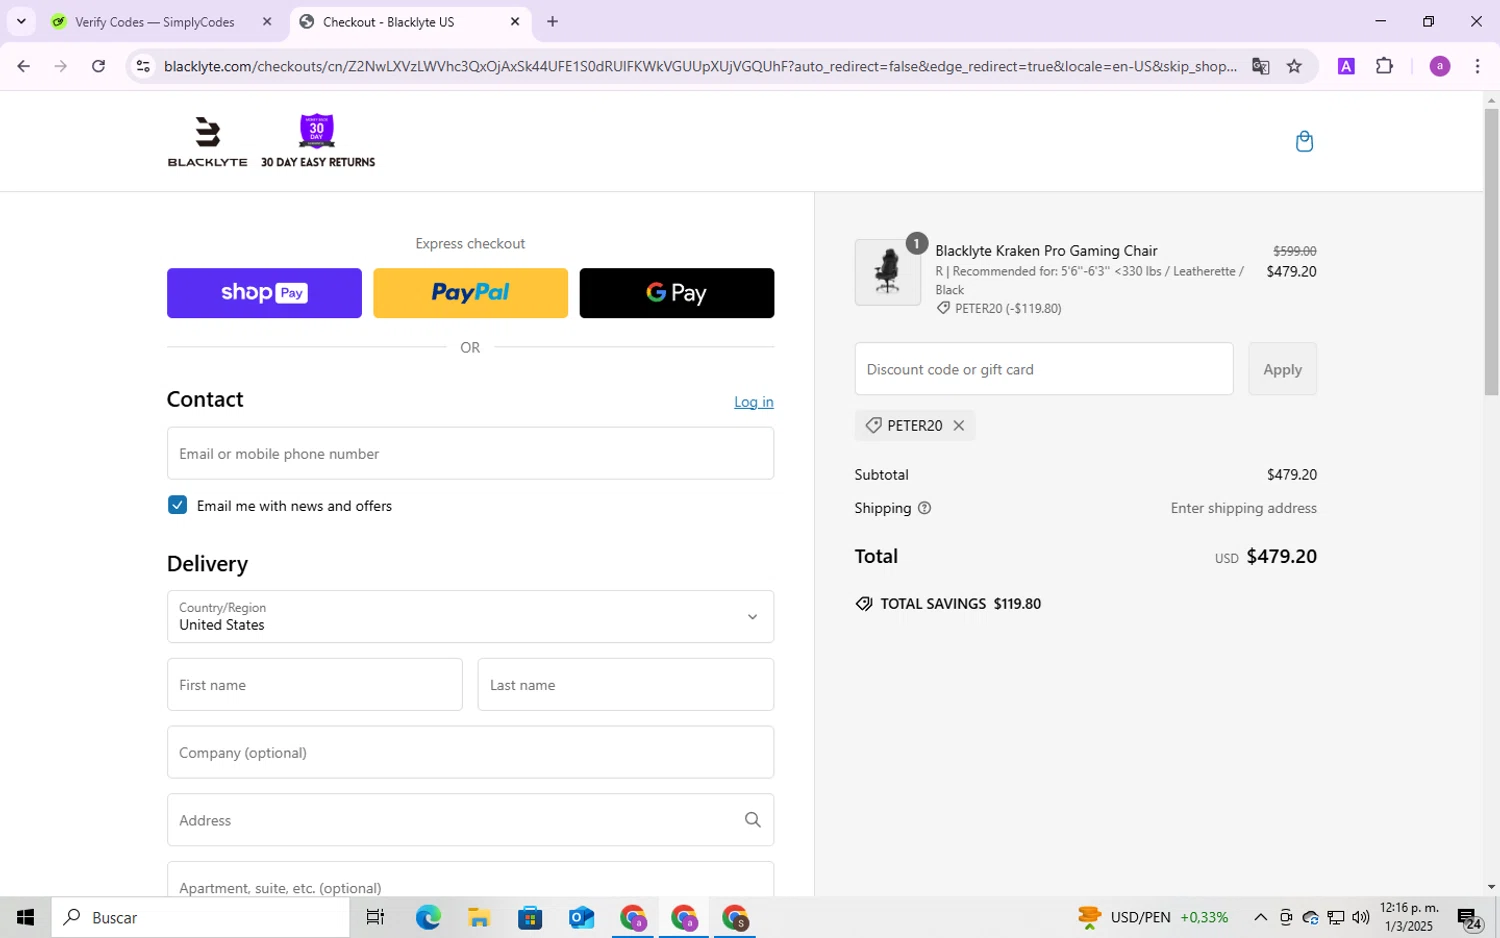Viewport: 1500px width, 938px height.
Task: Focus the Email or mobile phone number field
Action: pos(470,453)
